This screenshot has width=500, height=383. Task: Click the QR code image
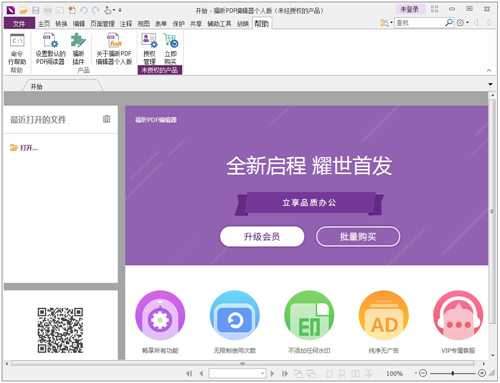(x=60, y=330)
